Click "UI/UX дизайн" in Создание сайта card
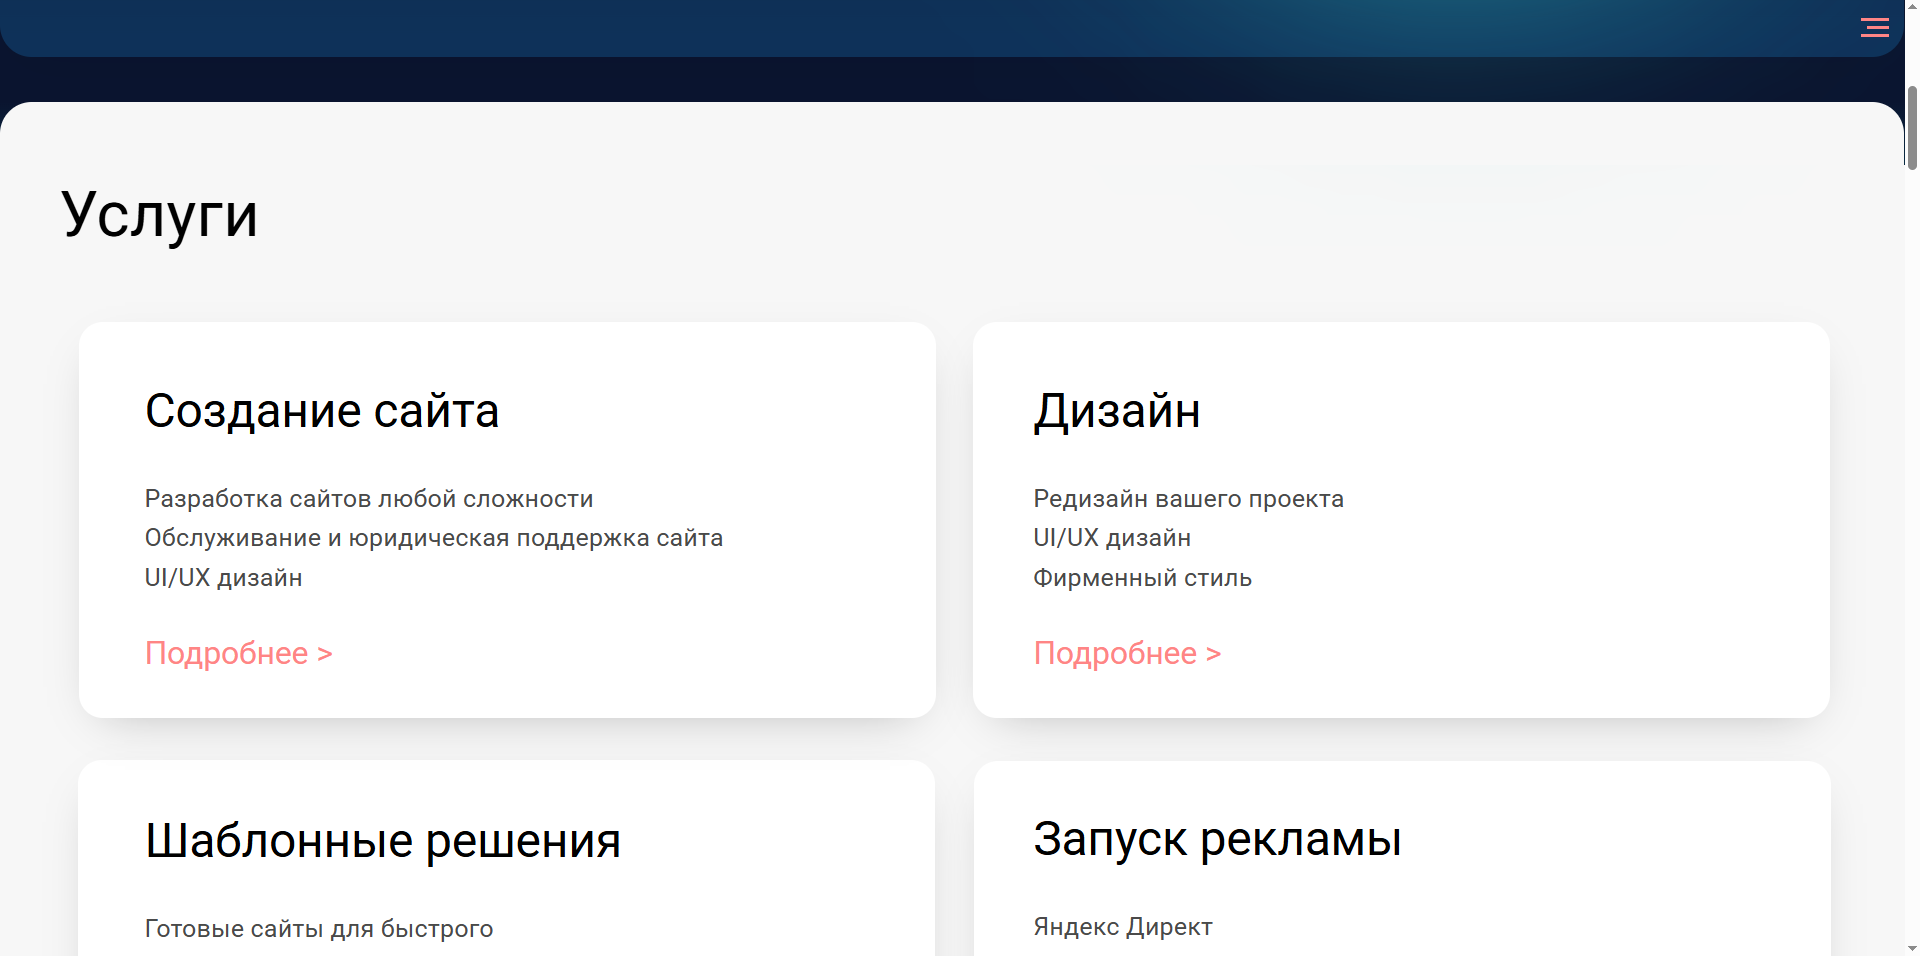This screenshot has width=1920, height=956. coord(223,578)
